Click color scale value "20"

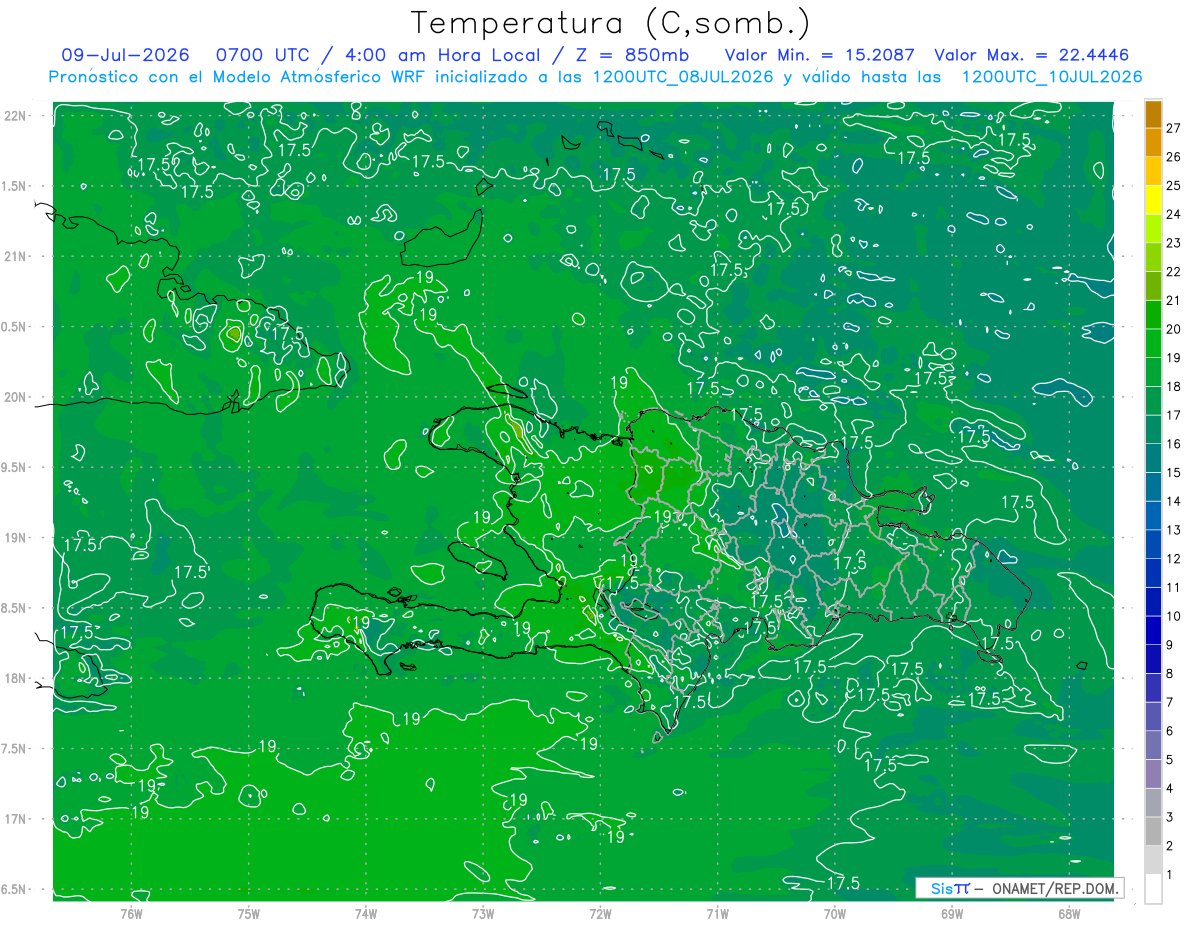click(1175, 329)
